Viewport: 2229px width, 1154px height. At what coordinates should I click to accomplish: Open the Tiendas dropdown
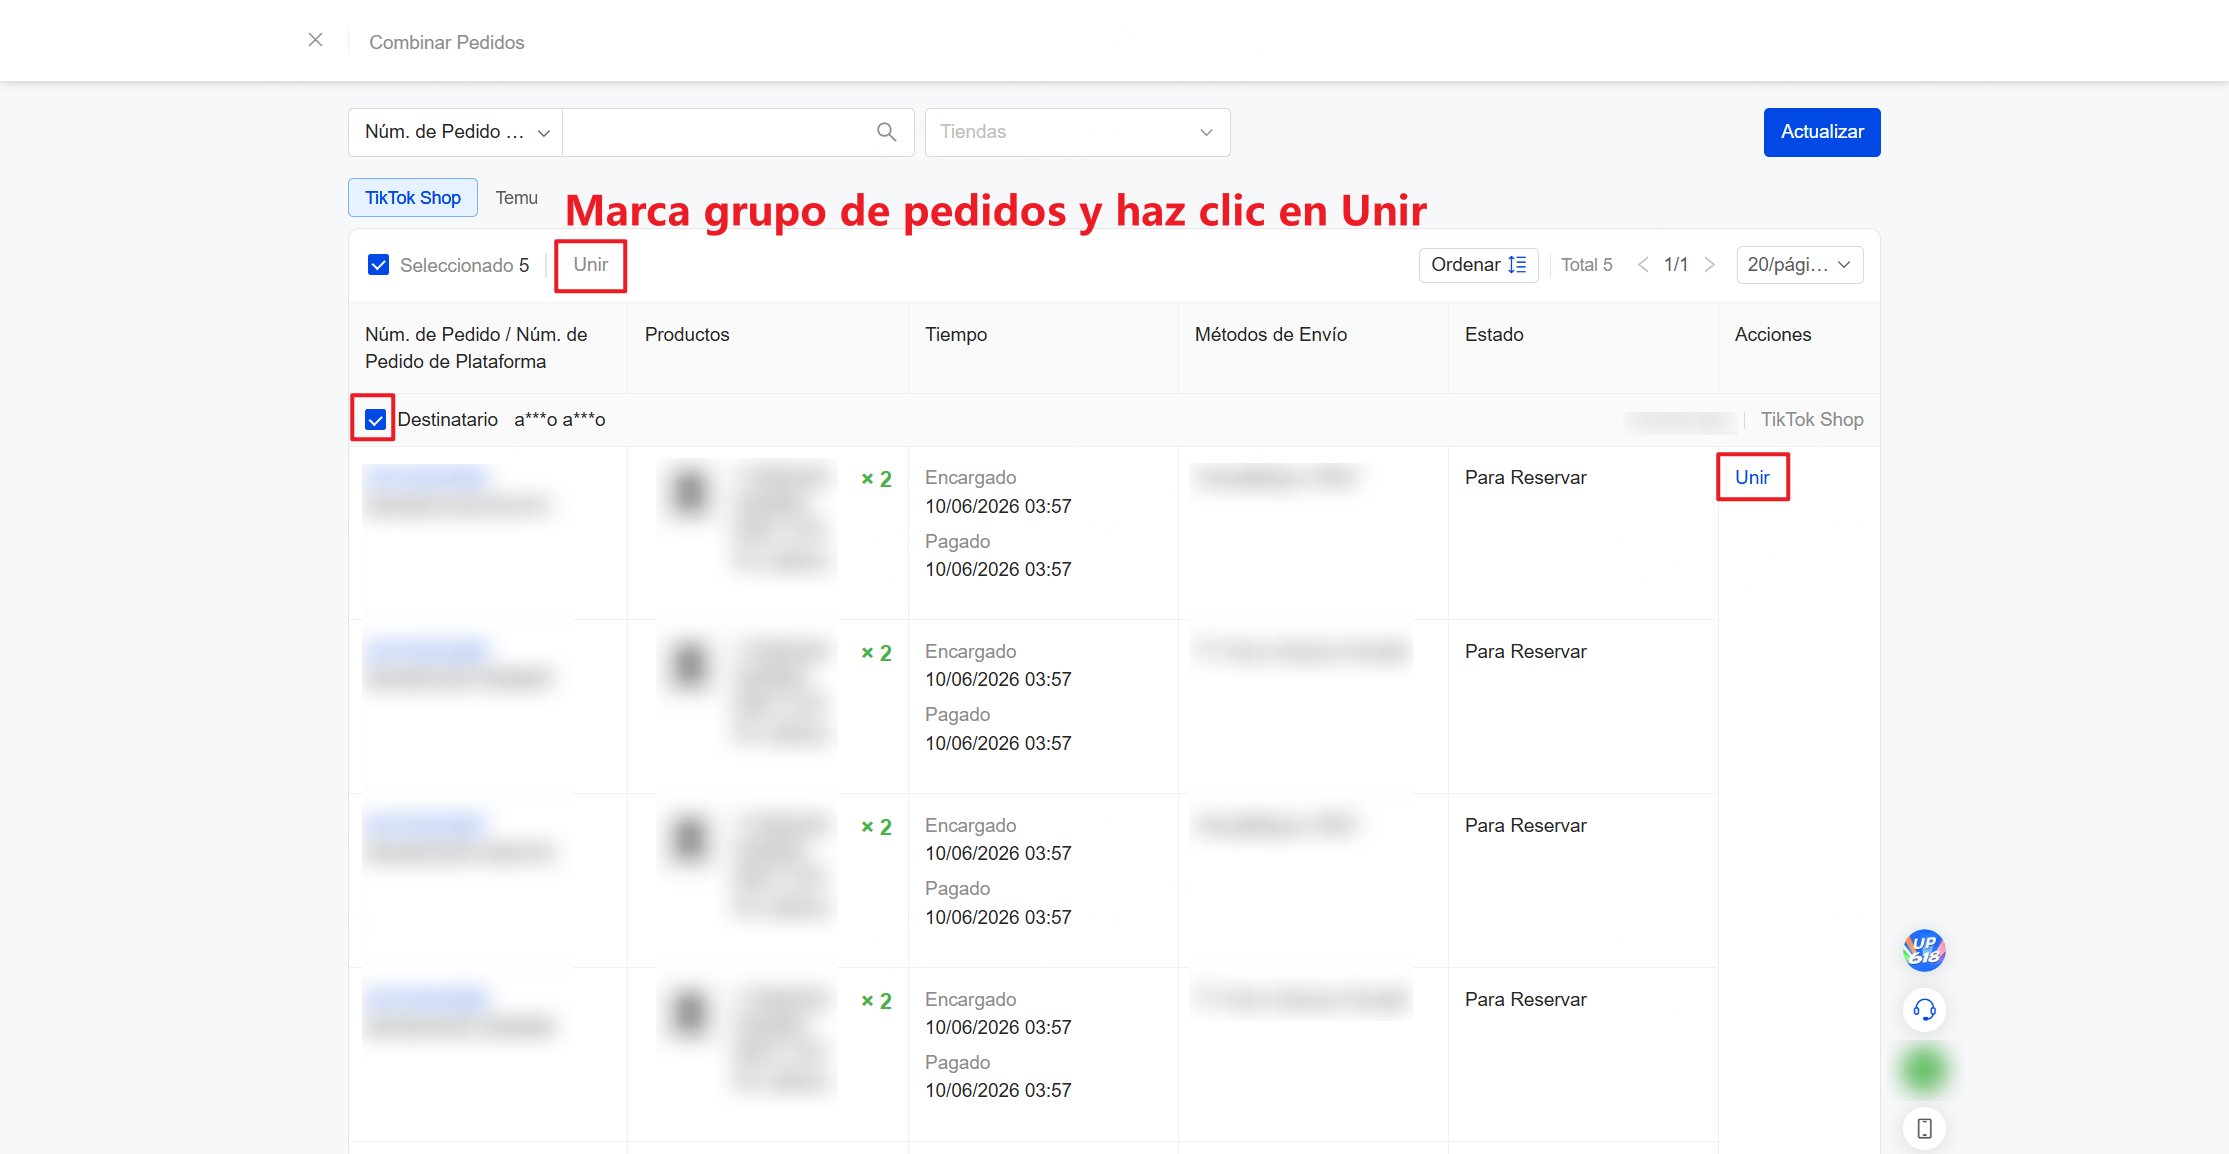coord(1077,132)
